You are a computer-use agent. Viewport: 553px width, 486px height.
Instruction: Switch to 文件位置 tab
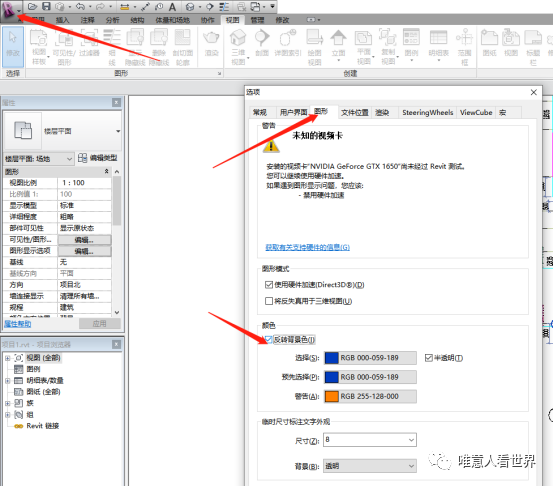(x=354, y=113)
